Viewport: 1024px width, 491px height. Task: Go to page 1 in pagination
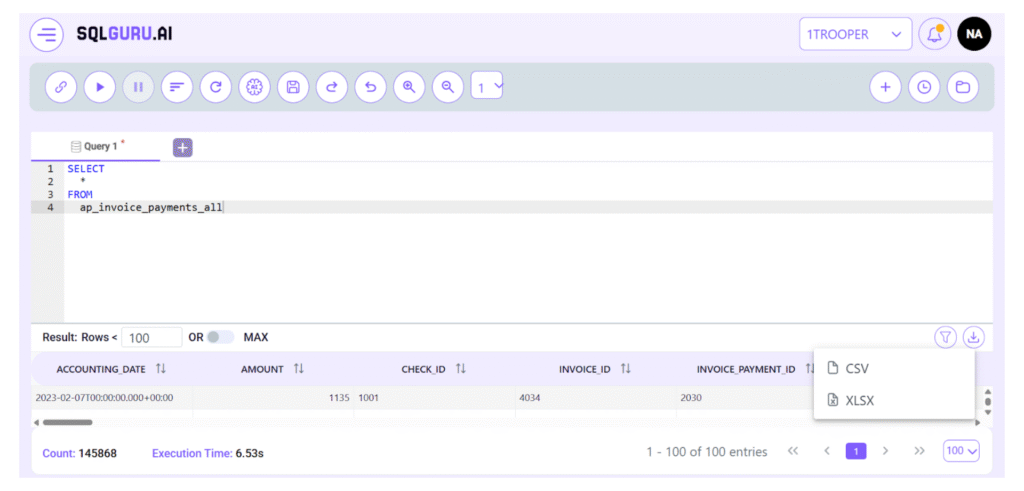pos(855,451)
